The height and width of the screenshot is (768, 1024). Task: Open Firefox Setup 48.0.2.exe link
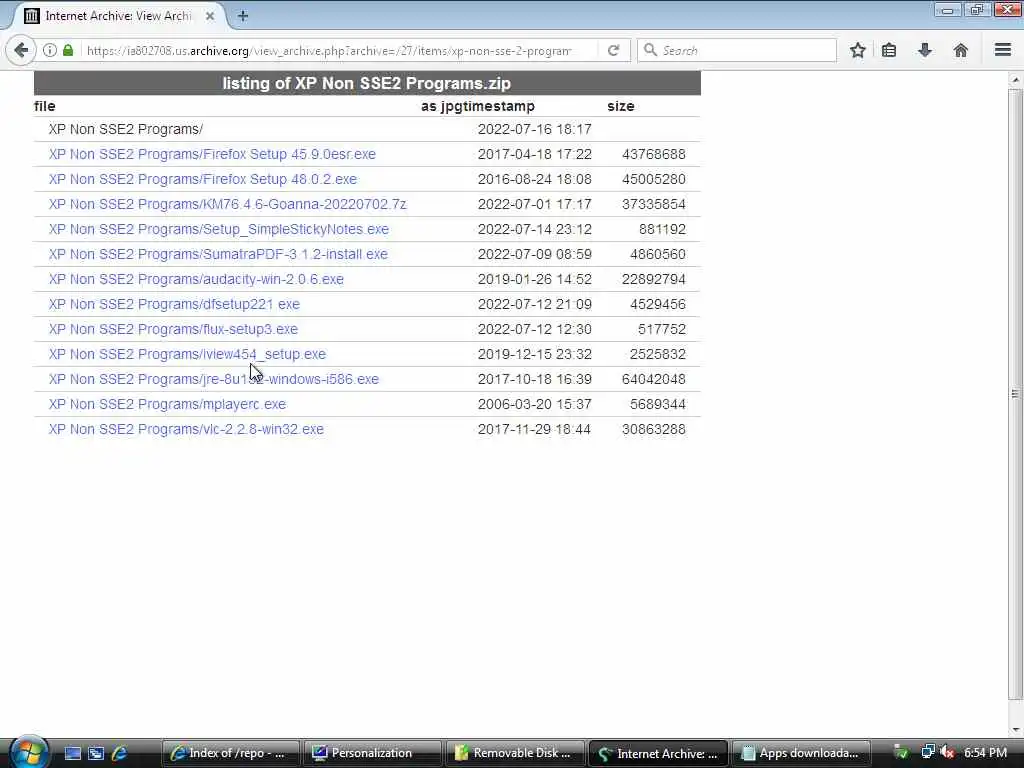click(202, 179)
